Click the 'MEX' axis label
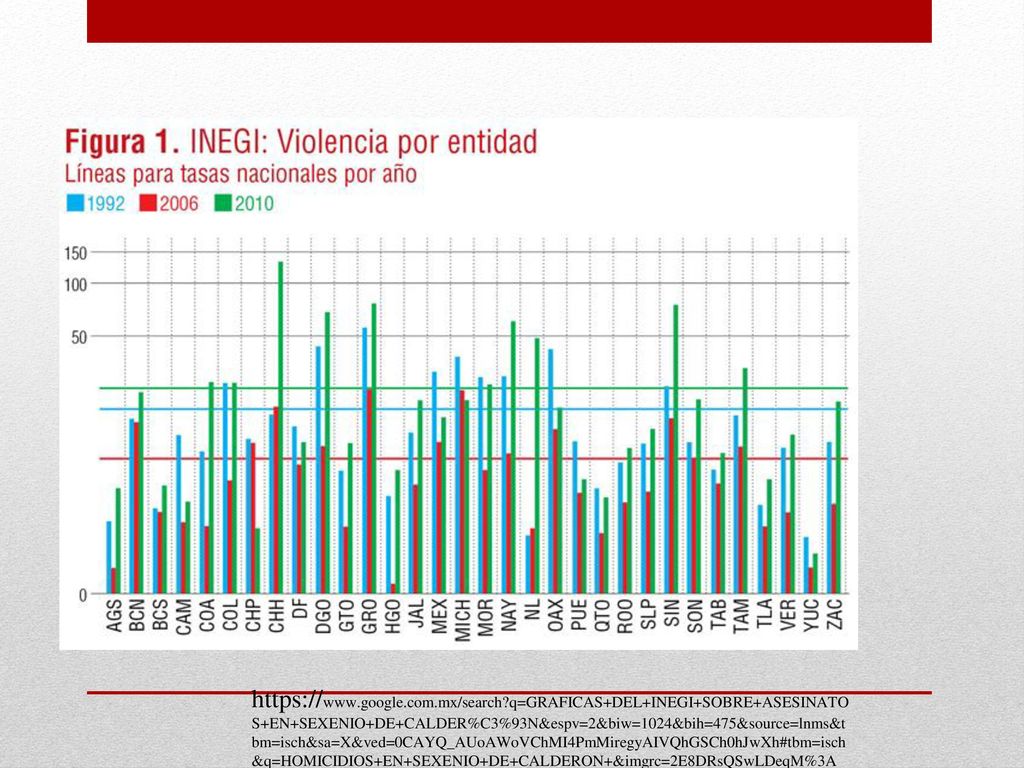 (x=439, y=616)
